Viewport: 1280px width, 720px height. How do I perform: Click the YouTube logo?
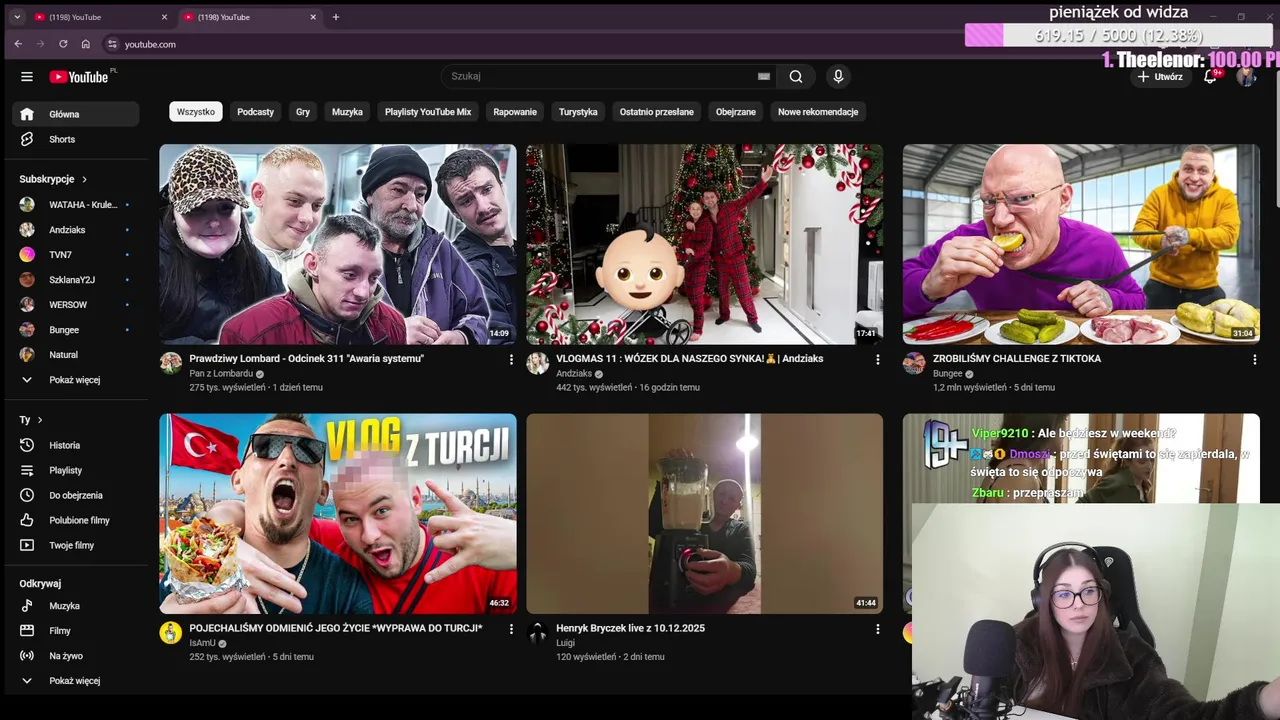(79, 77)
